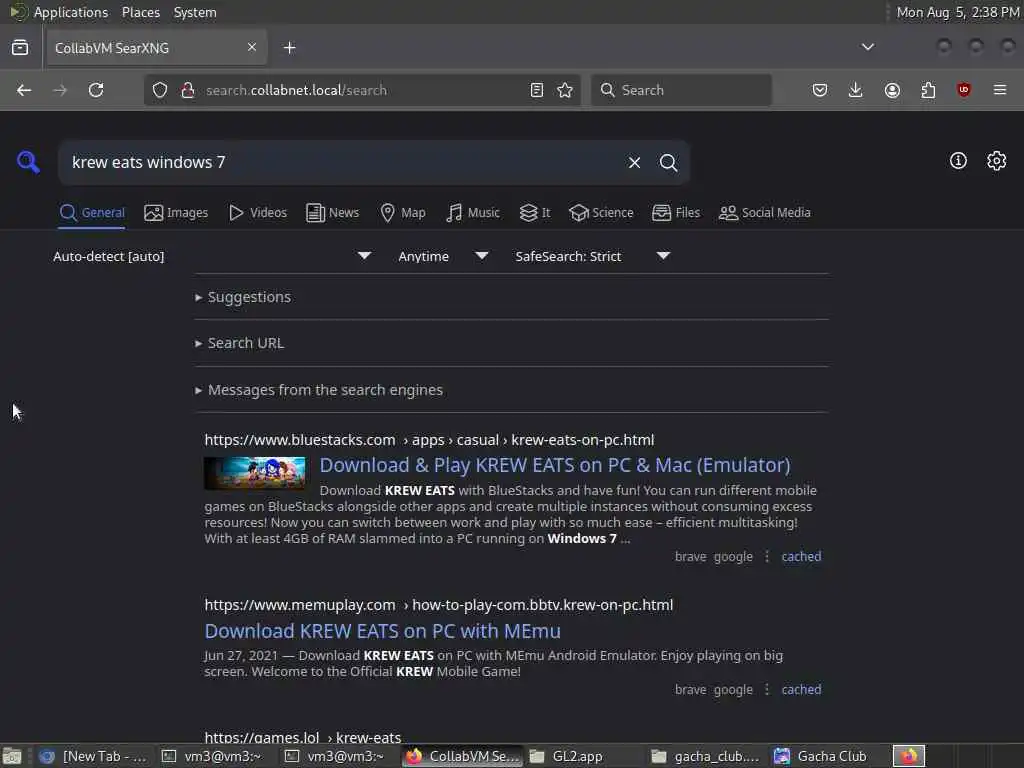Switch to IT category
The image size is (1024, 768).
(535, 213)
